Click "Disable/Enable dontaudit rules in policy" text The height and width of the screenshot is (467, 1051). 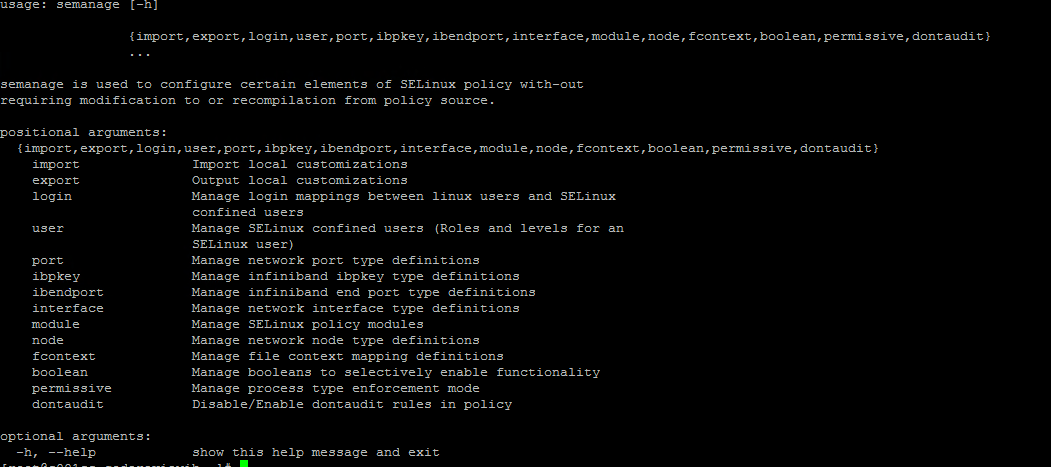(x=351, y=404)
